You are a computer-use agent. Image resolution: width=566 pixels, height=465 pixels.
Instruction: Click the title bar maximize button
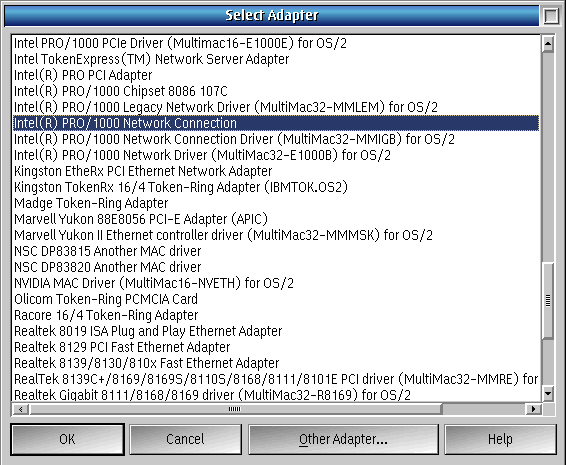coord(551,16)
